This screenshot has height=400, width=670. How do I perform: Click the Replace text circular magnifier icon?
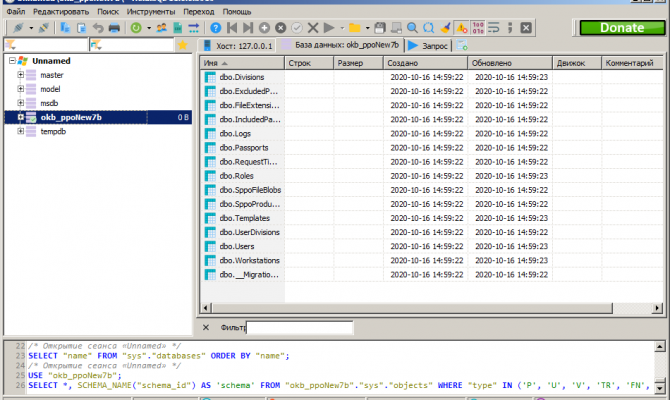click(429, 28)
